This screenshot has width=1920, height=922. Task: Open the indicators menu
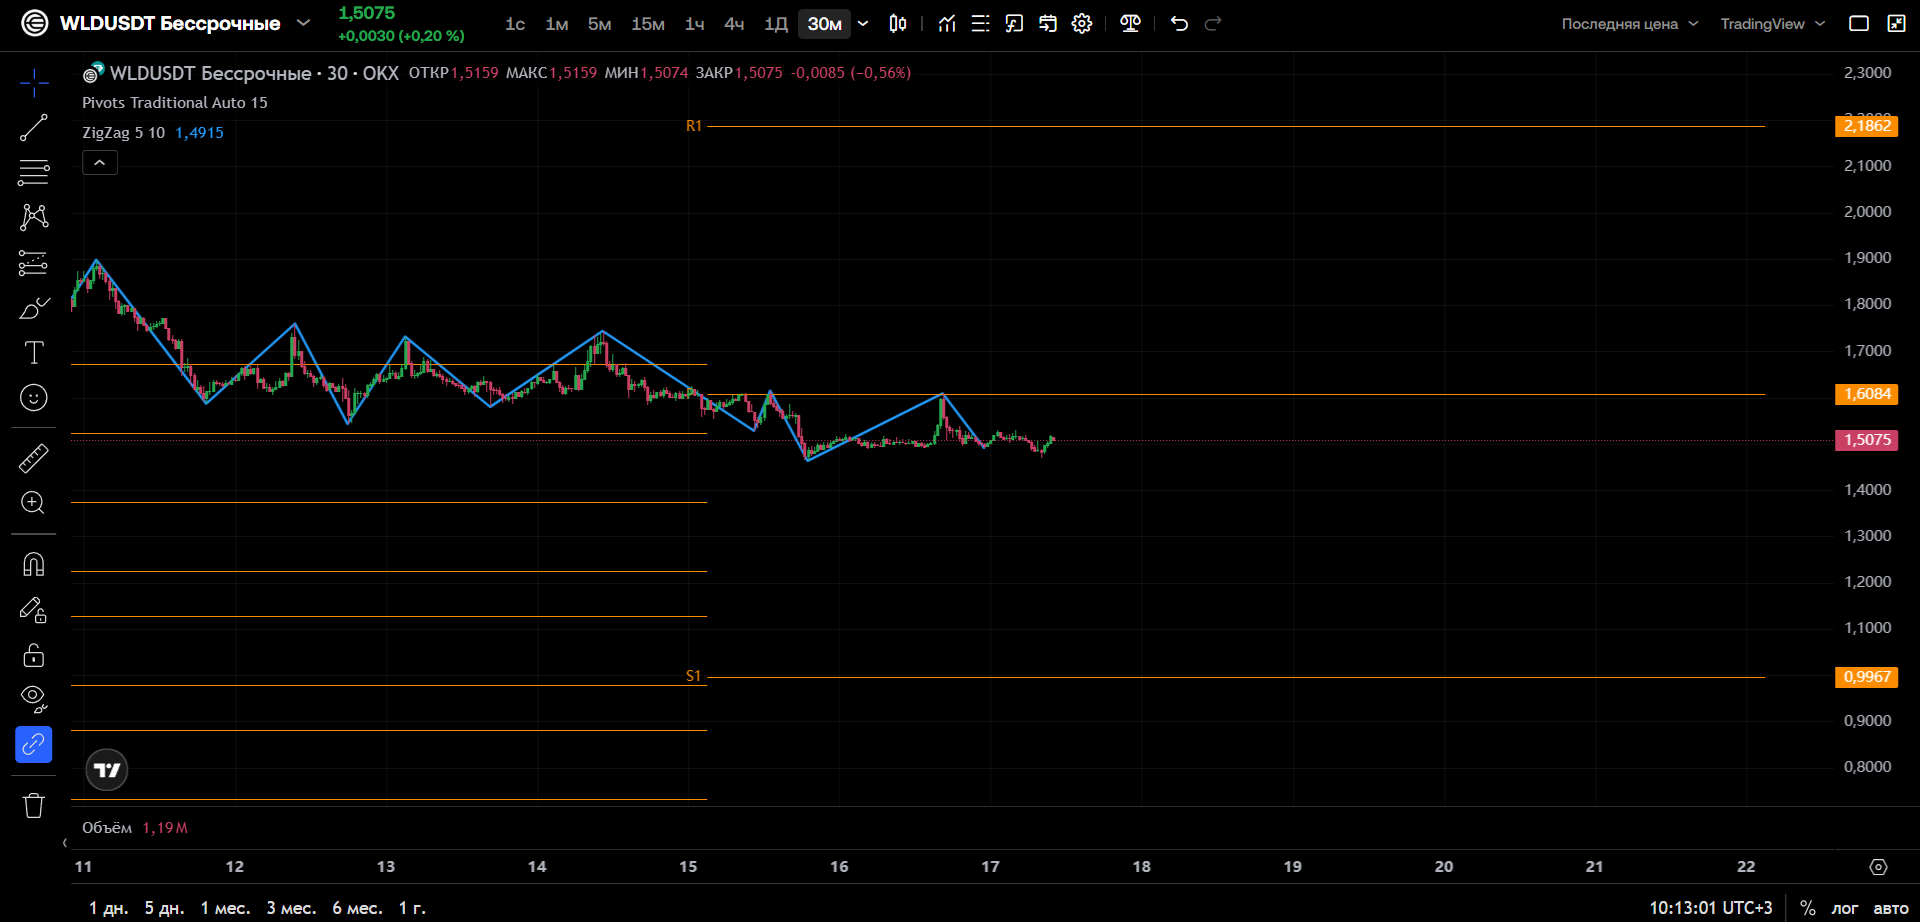(947, 24)
